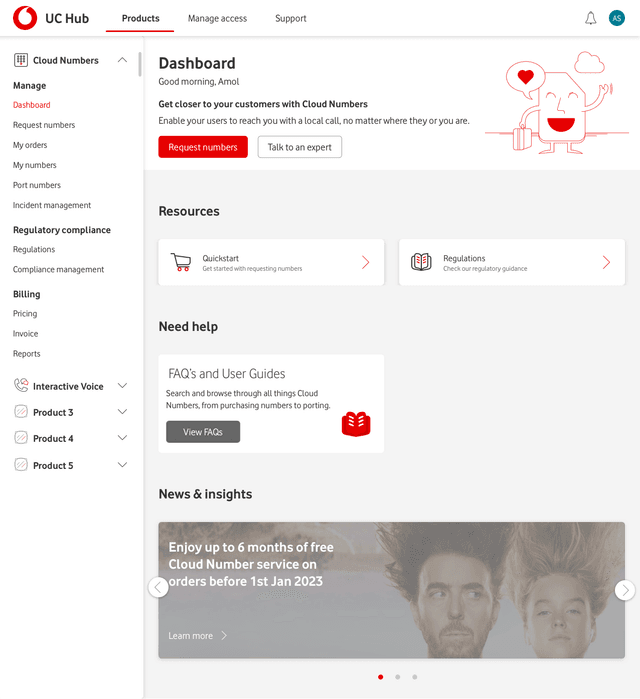Click the Cloud Numbers section label
This screenshot has height=699, width=640.
point(66,60)
